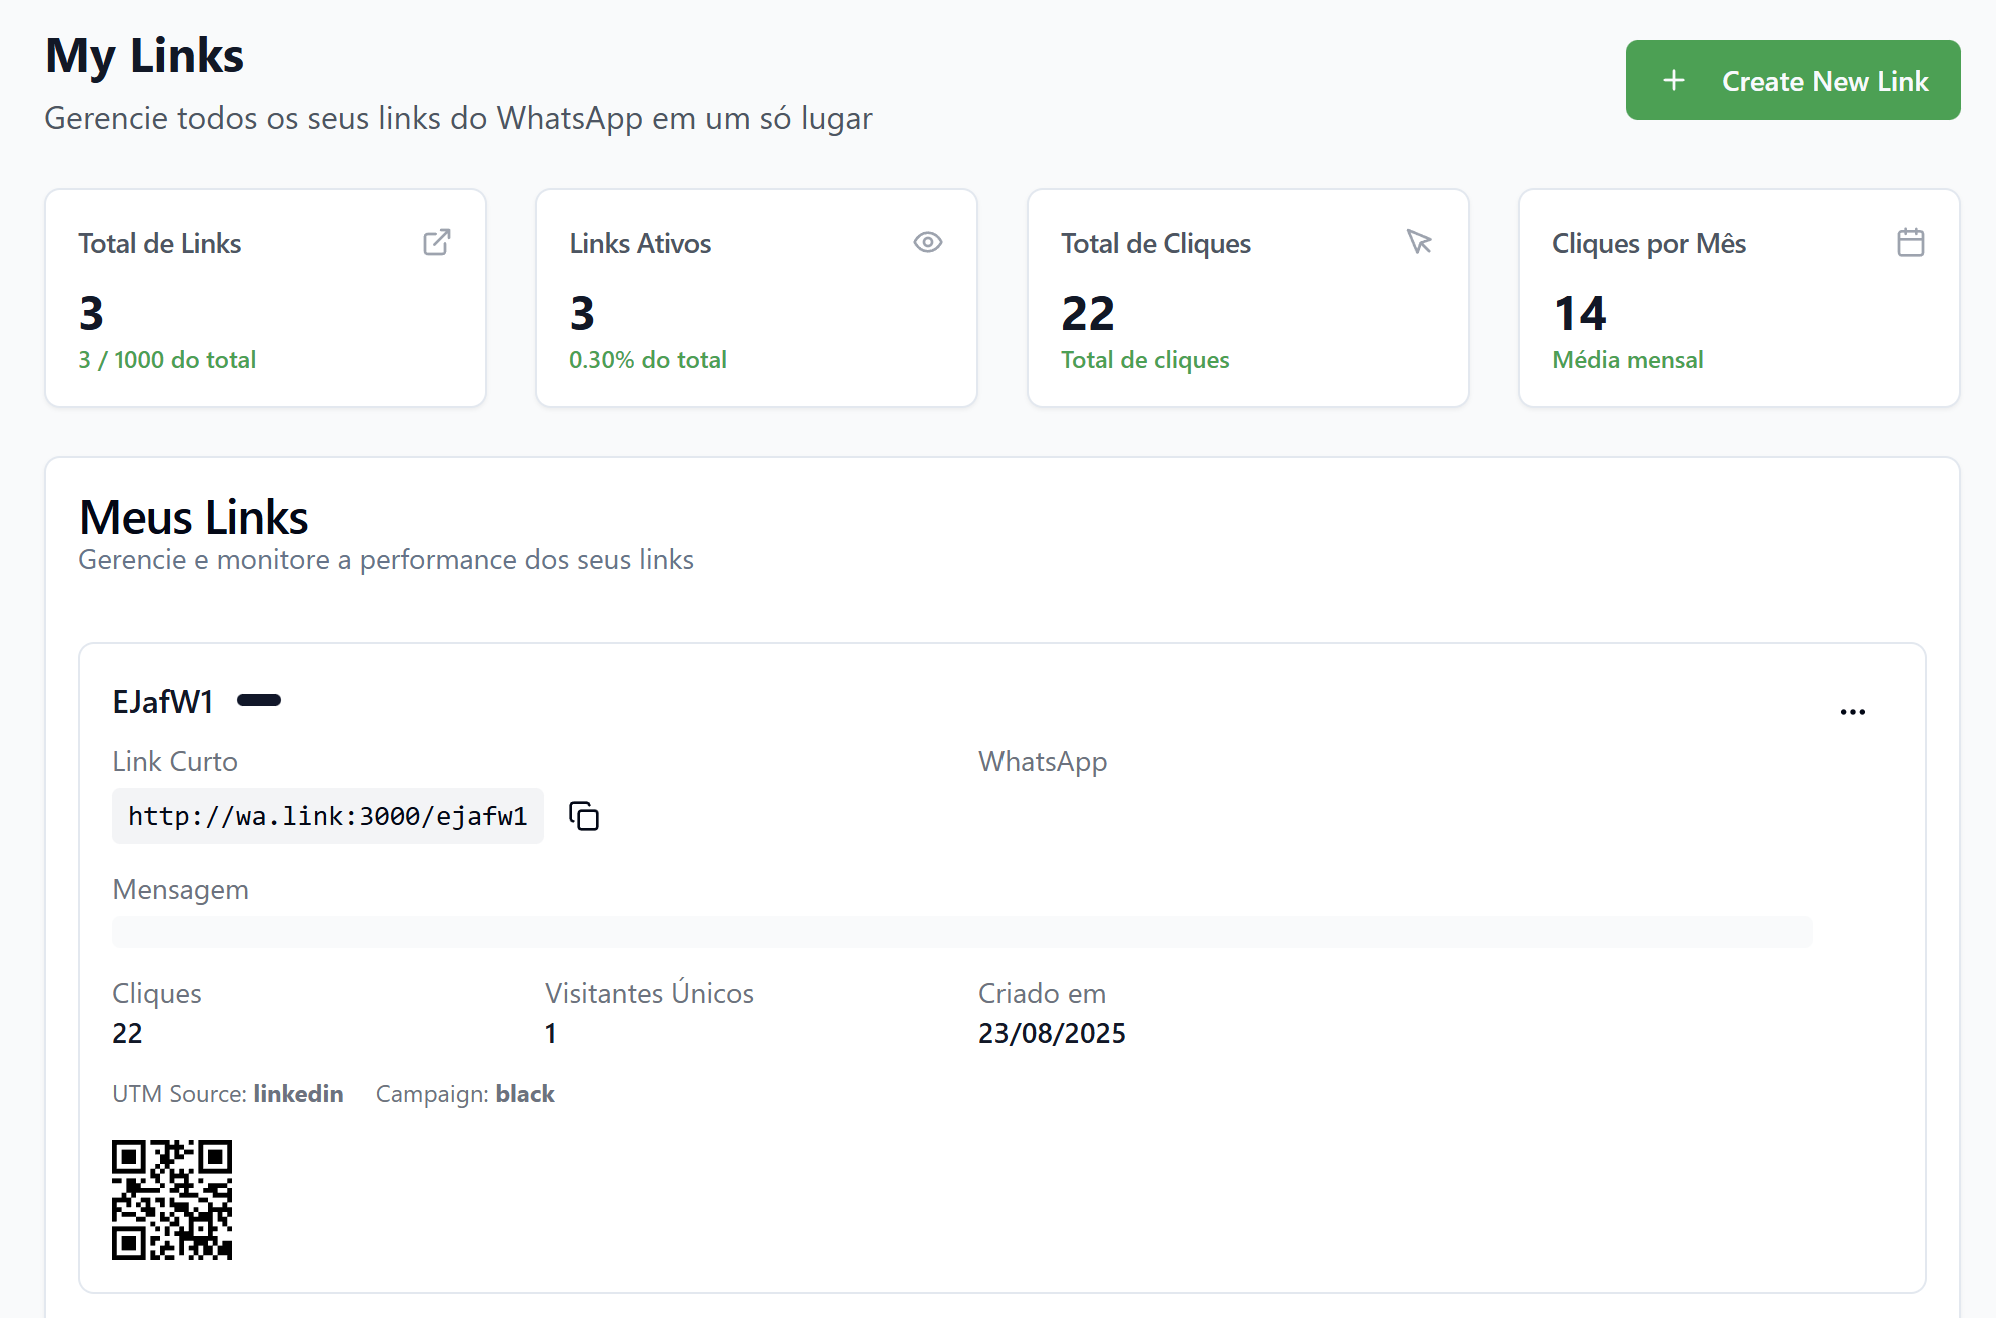Open the three-dot options menu for EJafW1

(1852, 712)
